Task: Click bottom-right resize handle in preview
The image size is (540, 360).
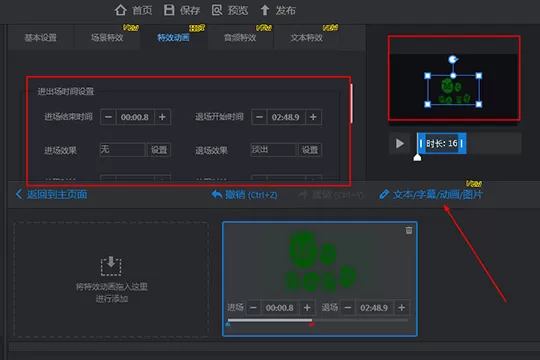Action: click(479, 104)
